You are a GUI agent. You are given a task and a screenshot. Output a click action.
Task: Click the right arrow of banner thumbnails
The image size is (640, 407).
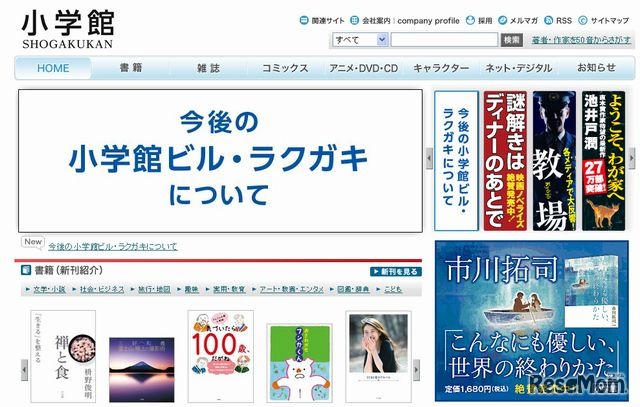[632, 158]
